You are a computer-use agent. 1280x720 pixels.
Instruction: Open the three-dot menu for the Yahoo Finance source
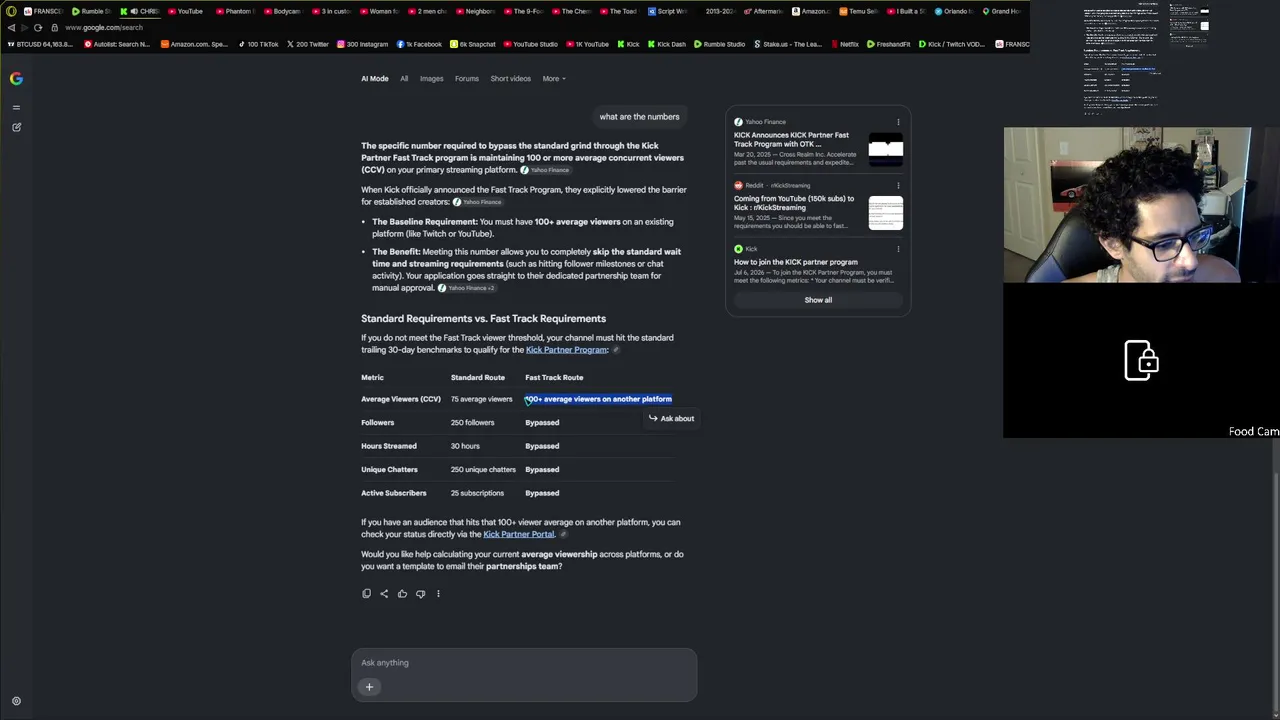[x=898, y=122]
